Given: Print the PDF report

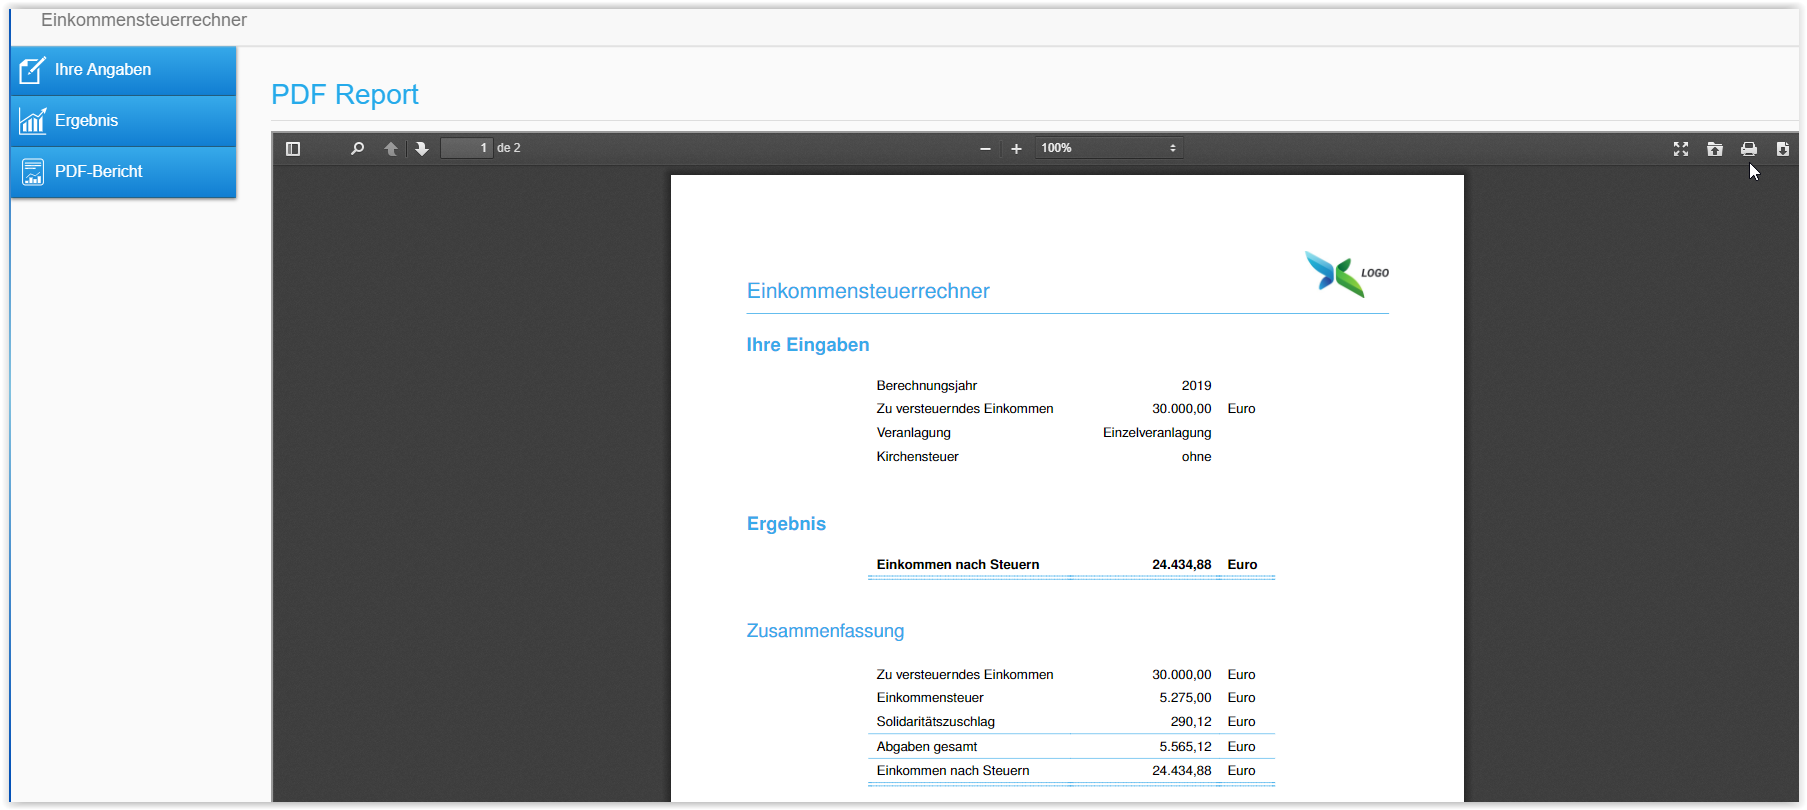Looking at the screenshot, I should click(x=1748, y=149).
